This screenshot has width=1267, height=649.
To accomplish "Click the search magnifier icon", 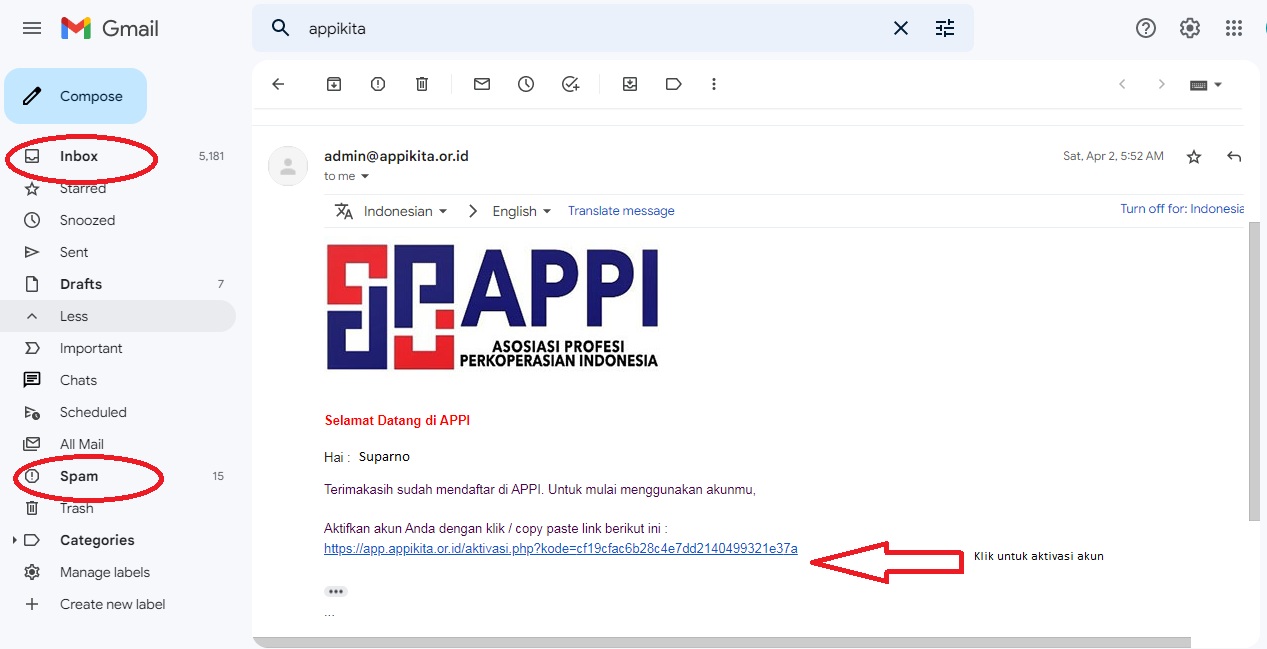I will click(281, 28).
